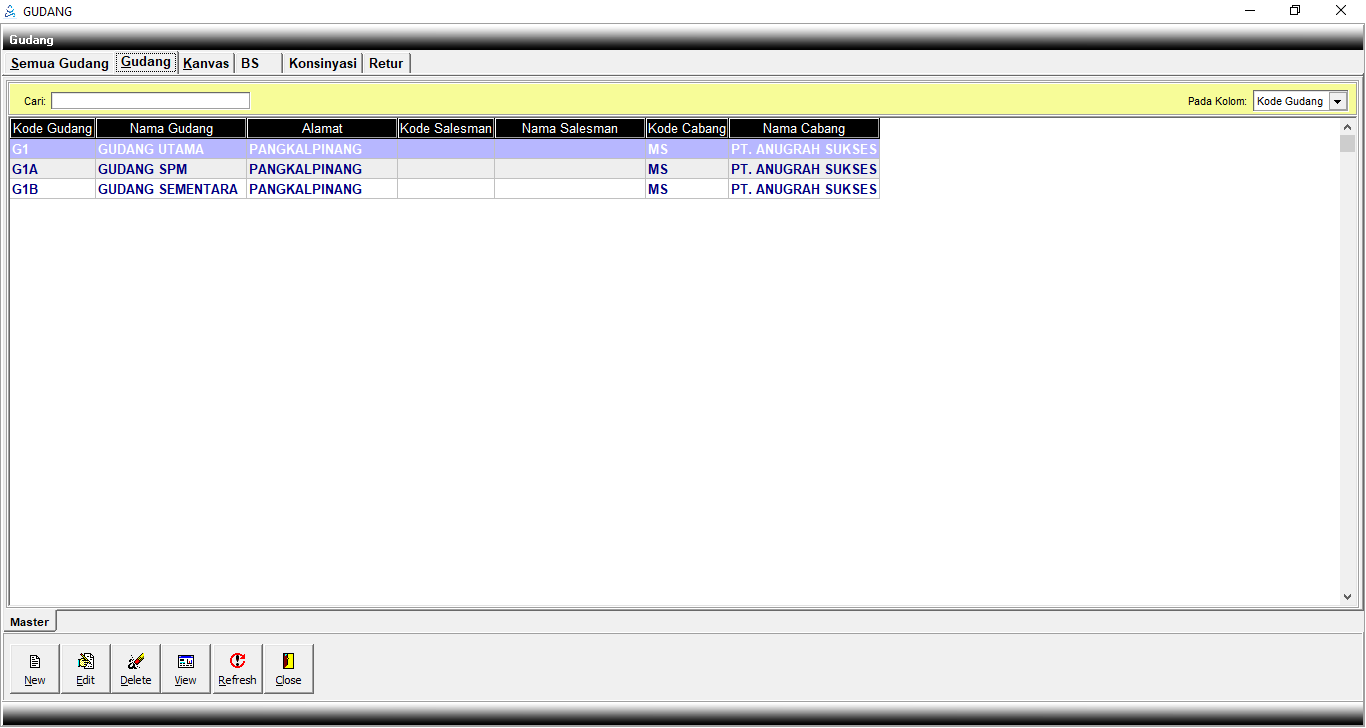This screenshot has height=728, width=1366.
Task: Open the Kanvas tab
Action: pyautogui.click(x=206, y=63)
